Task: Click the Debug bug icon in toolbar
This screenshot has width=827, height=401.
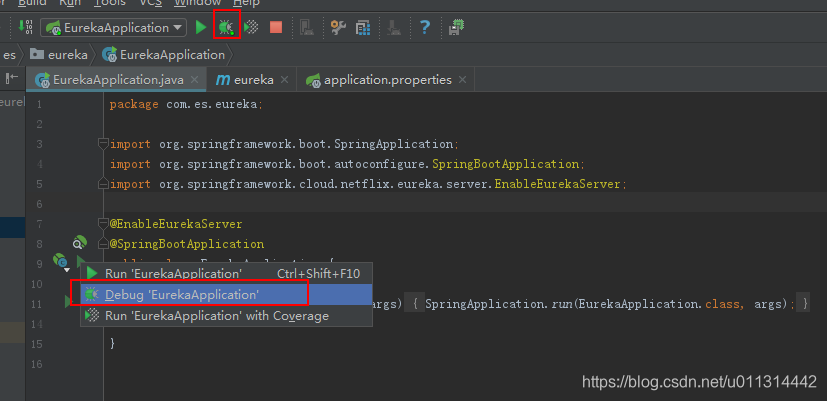Action: click(227, 27)
